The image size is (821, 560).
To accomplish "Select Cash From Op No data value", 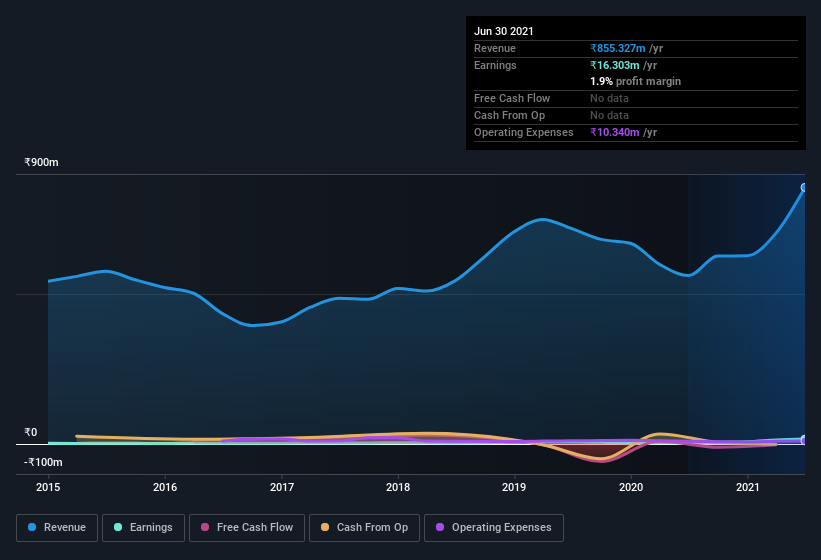I will click(609, 115).
